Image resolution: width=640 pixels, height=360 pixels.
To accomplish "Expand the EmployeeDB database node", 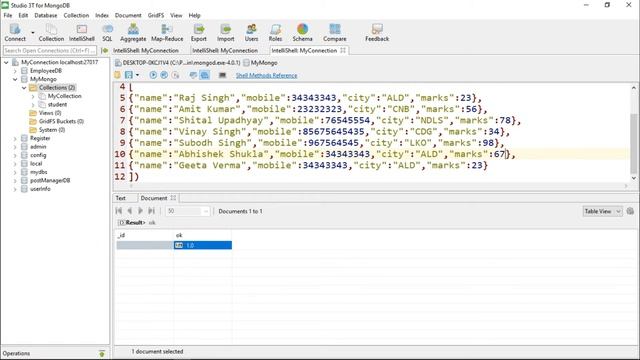I will click(x=15, y=71).
